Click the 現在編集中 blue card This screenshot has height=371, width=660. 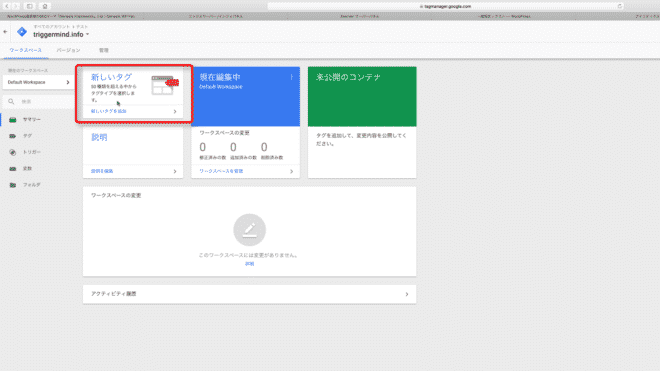[246, 96]
